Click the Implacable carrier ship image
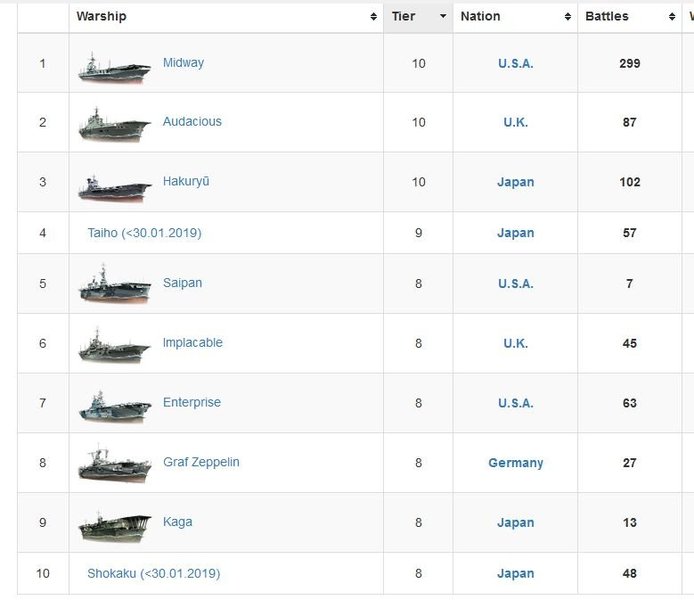 (x=114, y=345)
